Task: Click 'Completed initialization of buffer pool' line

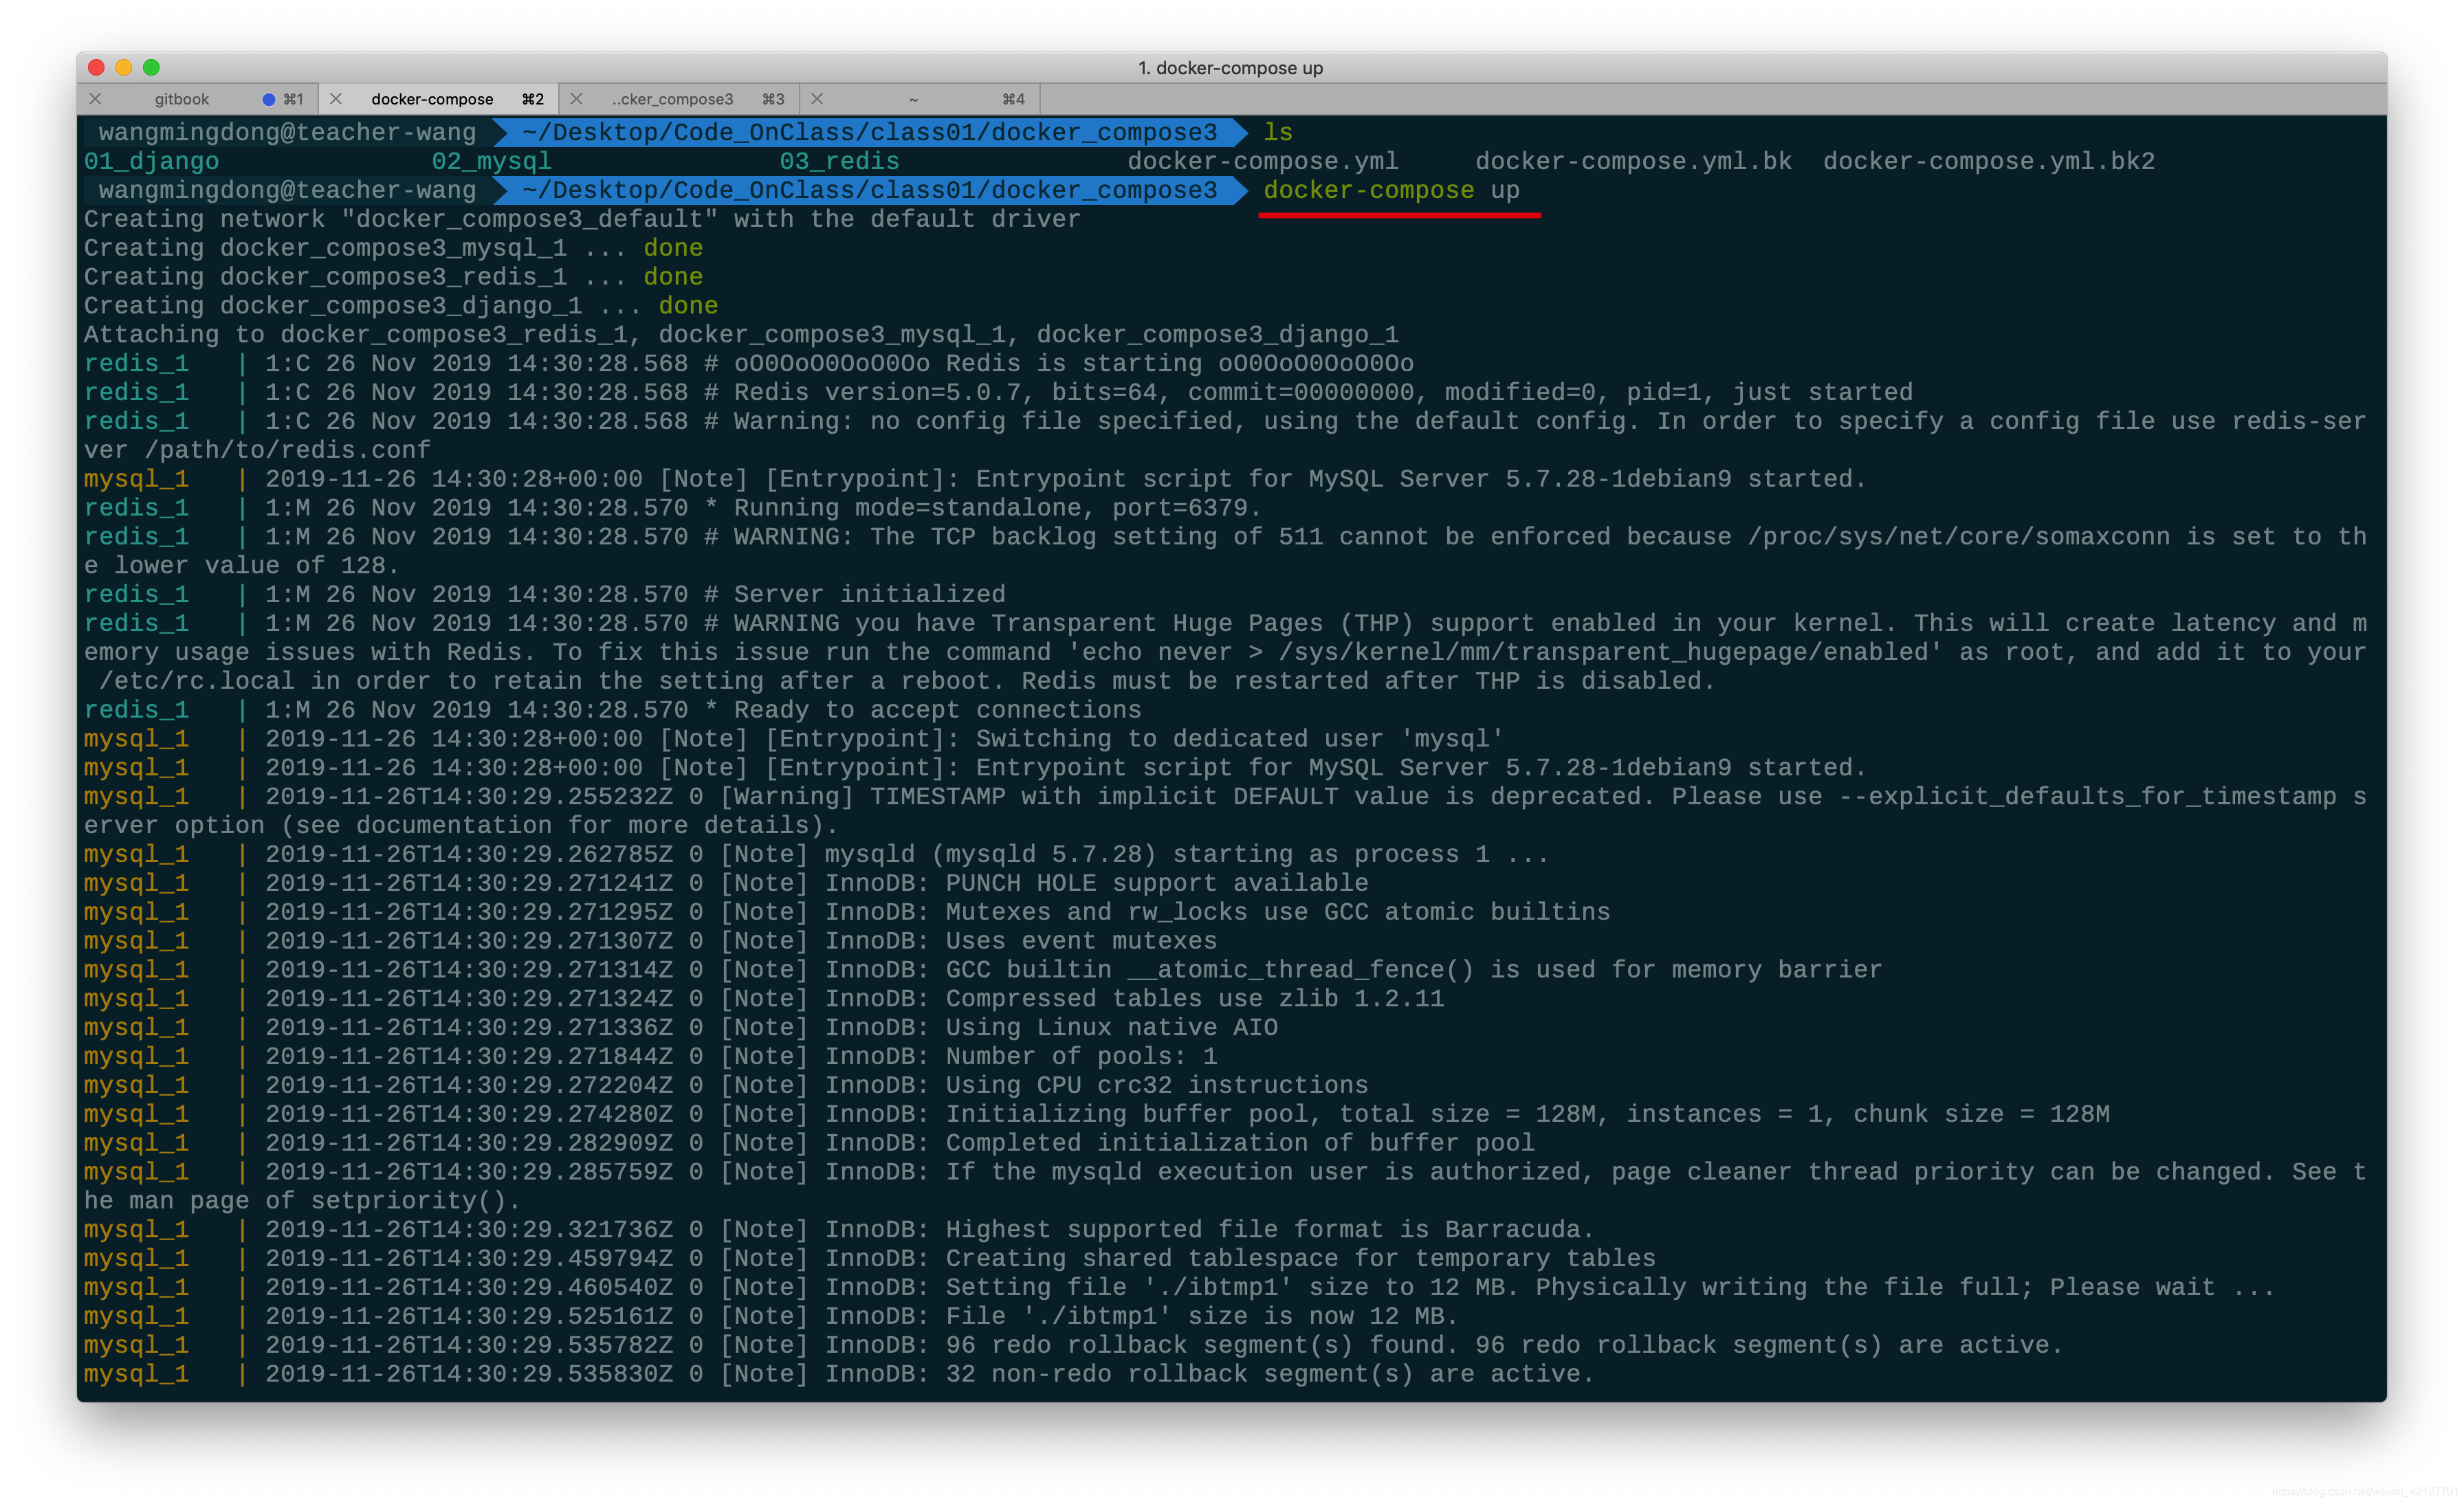Action: pos(809,1144)
